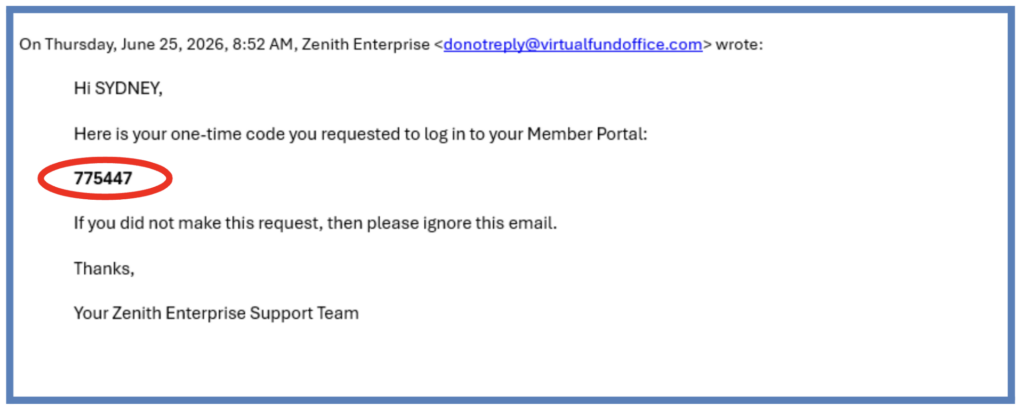Click the one-time code 775447
The width and height of the screenshot is (1024, 413).
click(103, 178)
